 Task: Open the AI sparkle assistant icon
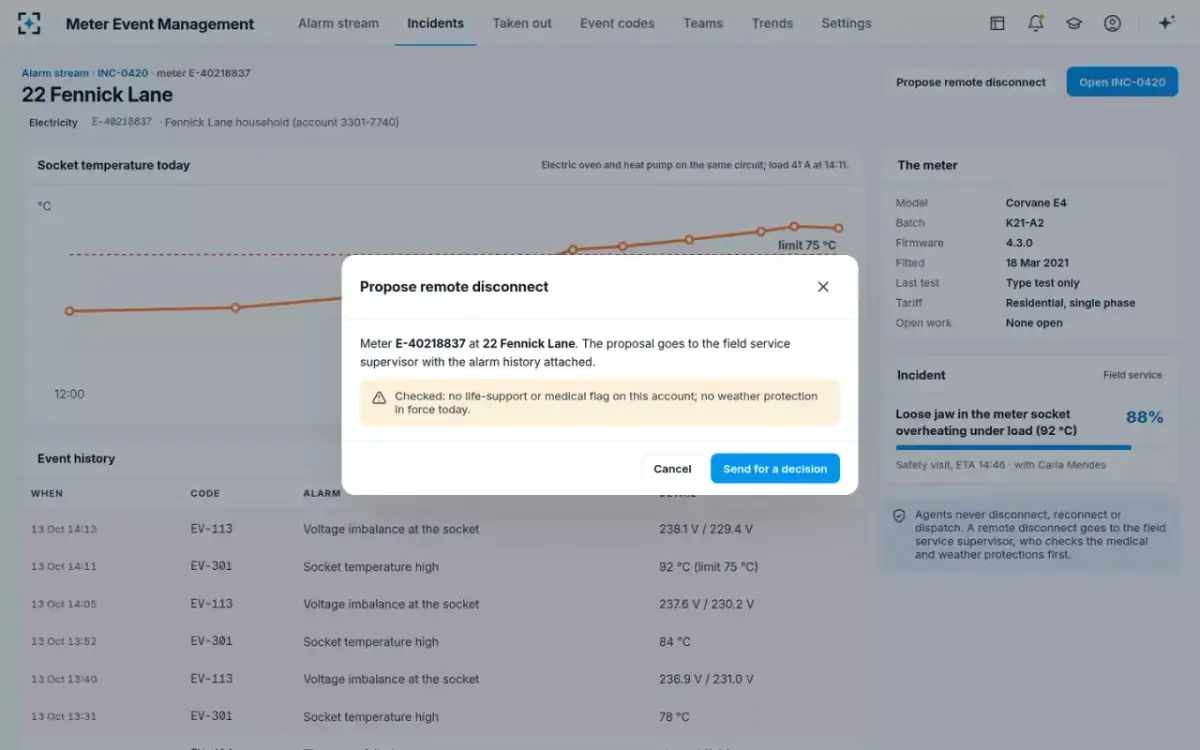(1166, 23)
